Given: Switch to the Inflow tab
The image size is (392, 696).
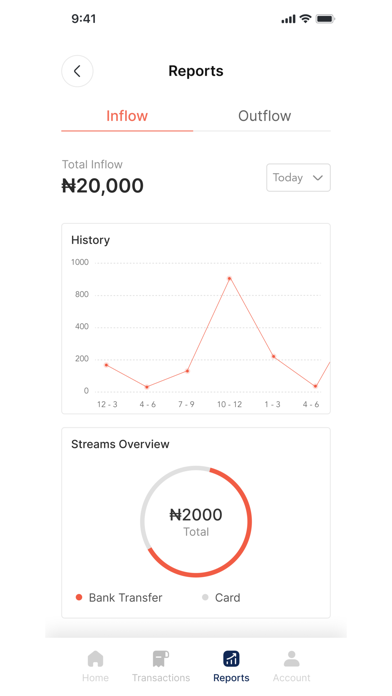Looking at the screenshot, I should (127, 116).
